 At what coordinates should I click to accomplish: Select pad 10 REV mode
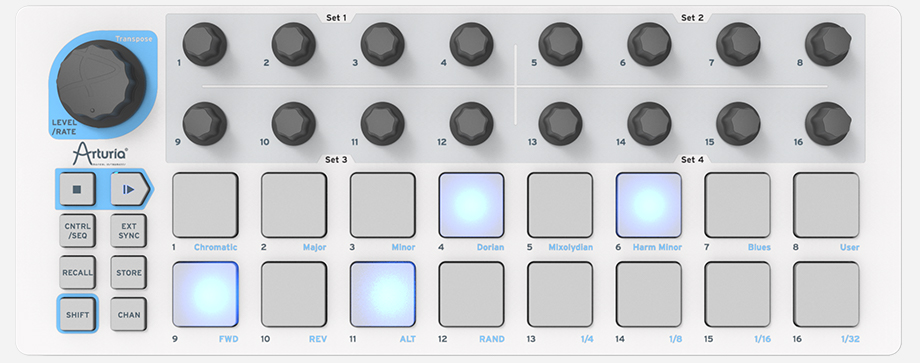tap(293, 294)
